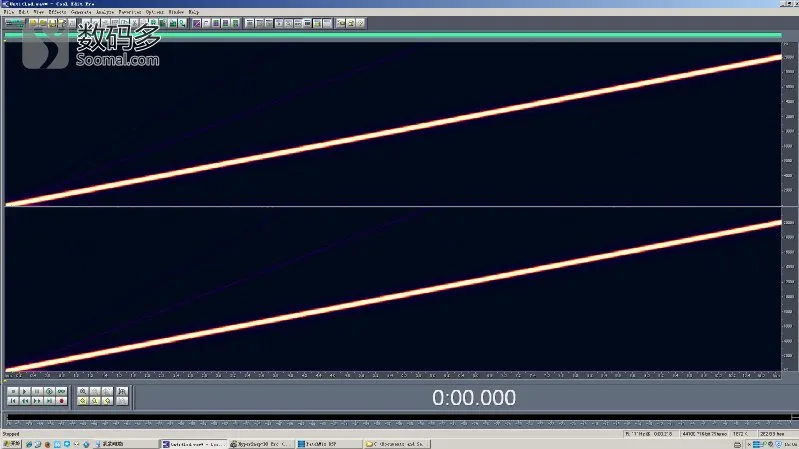Open the Window menu
The height and width of the screenshot is (449, 799).
176,12
